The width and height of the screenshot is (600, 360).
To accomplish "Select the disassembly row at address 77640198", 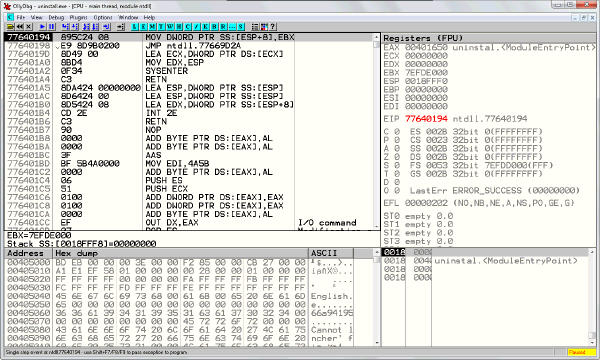I will 189,46.
